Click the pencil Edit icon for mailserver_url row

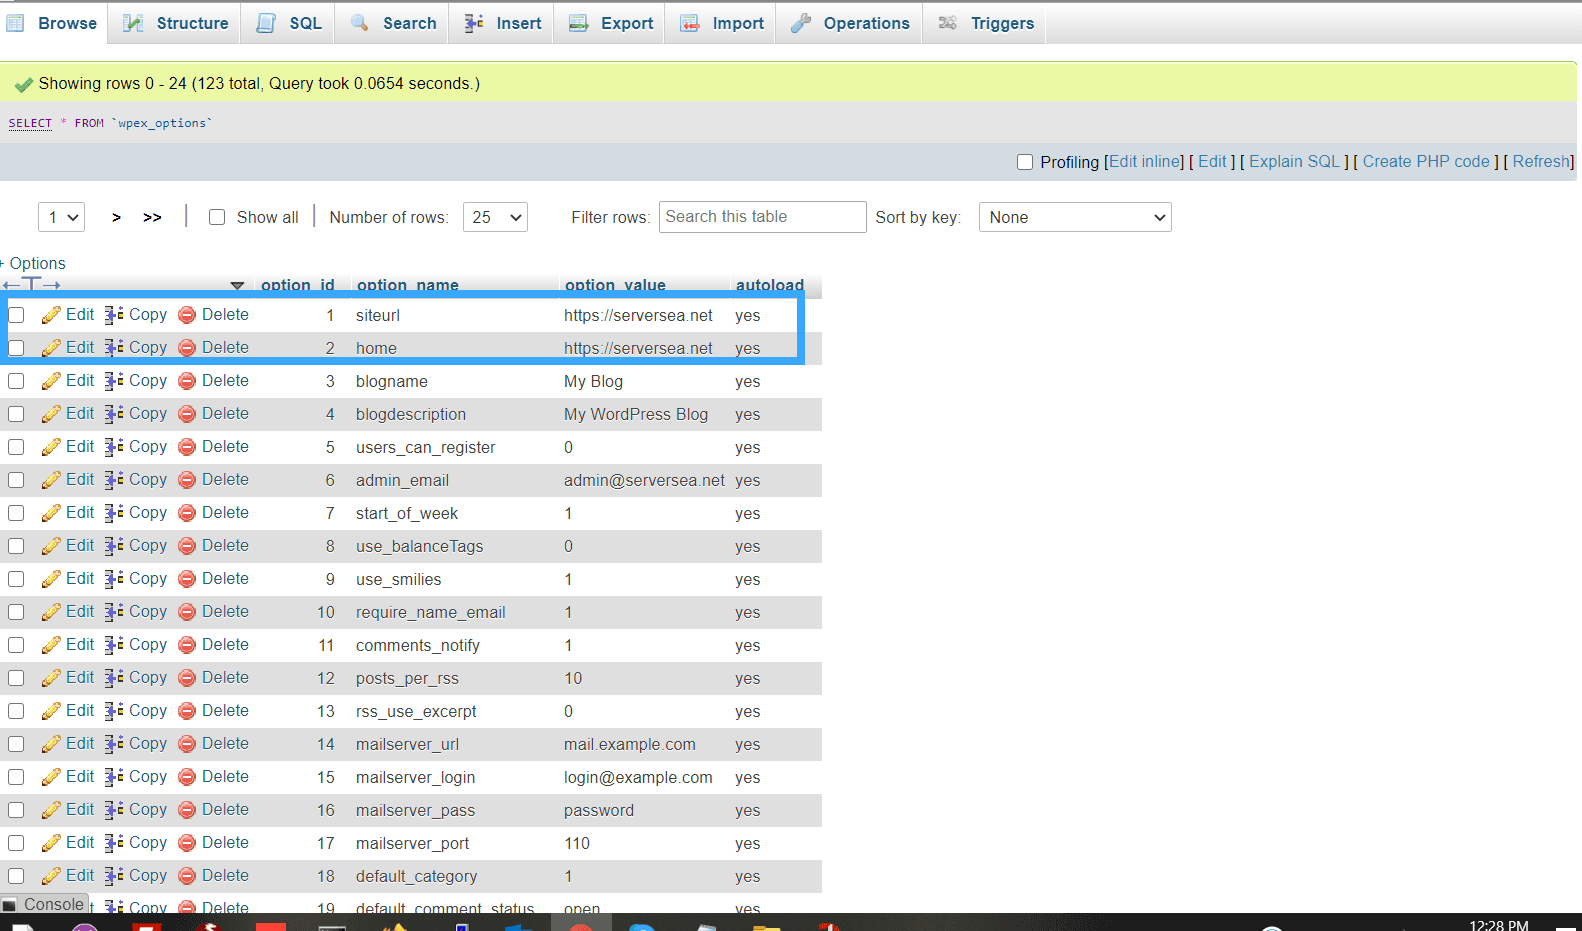coord(51,744)
